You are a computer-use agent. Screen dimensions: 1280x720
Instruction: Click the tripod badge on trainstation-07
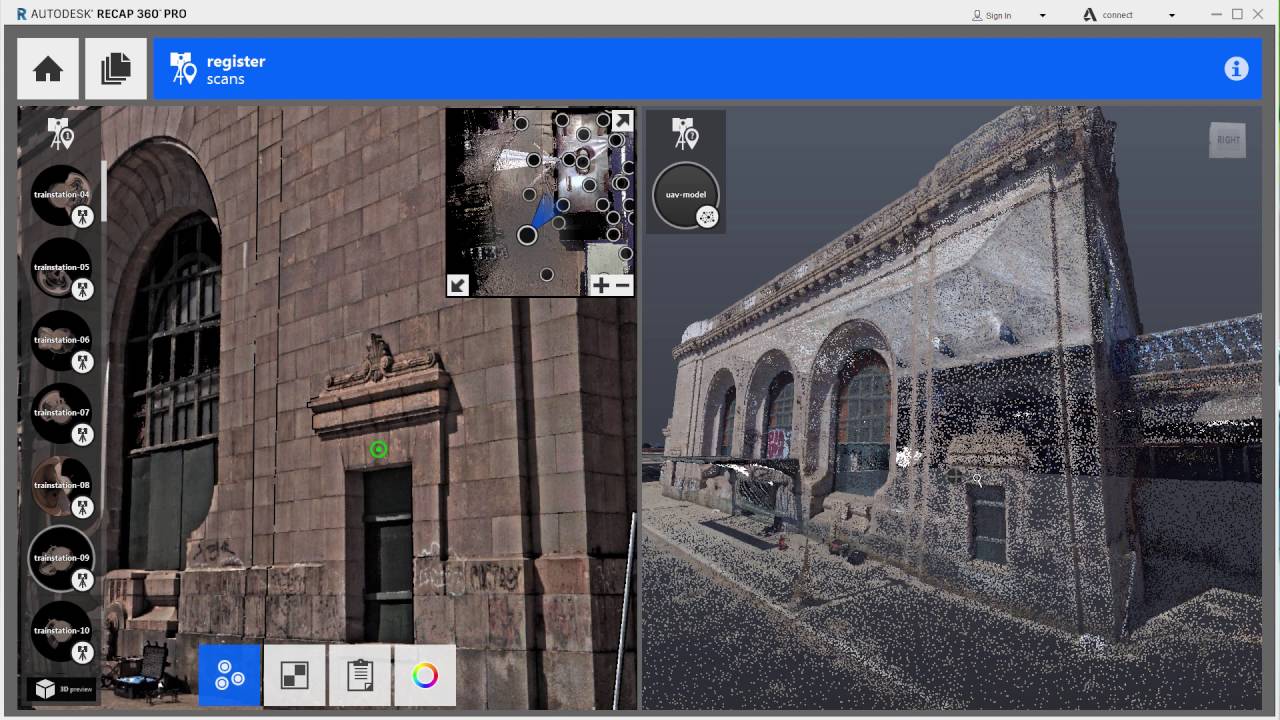[x=83, y=434]
